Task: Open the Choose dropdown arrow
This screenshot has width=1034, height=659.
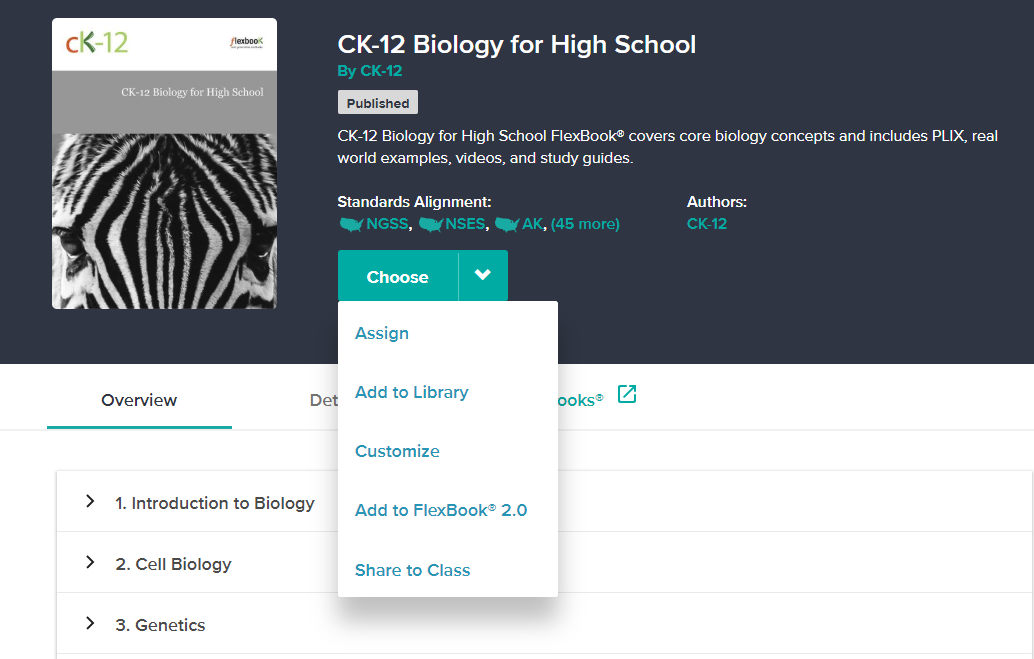Action: (x=482, y=276)
